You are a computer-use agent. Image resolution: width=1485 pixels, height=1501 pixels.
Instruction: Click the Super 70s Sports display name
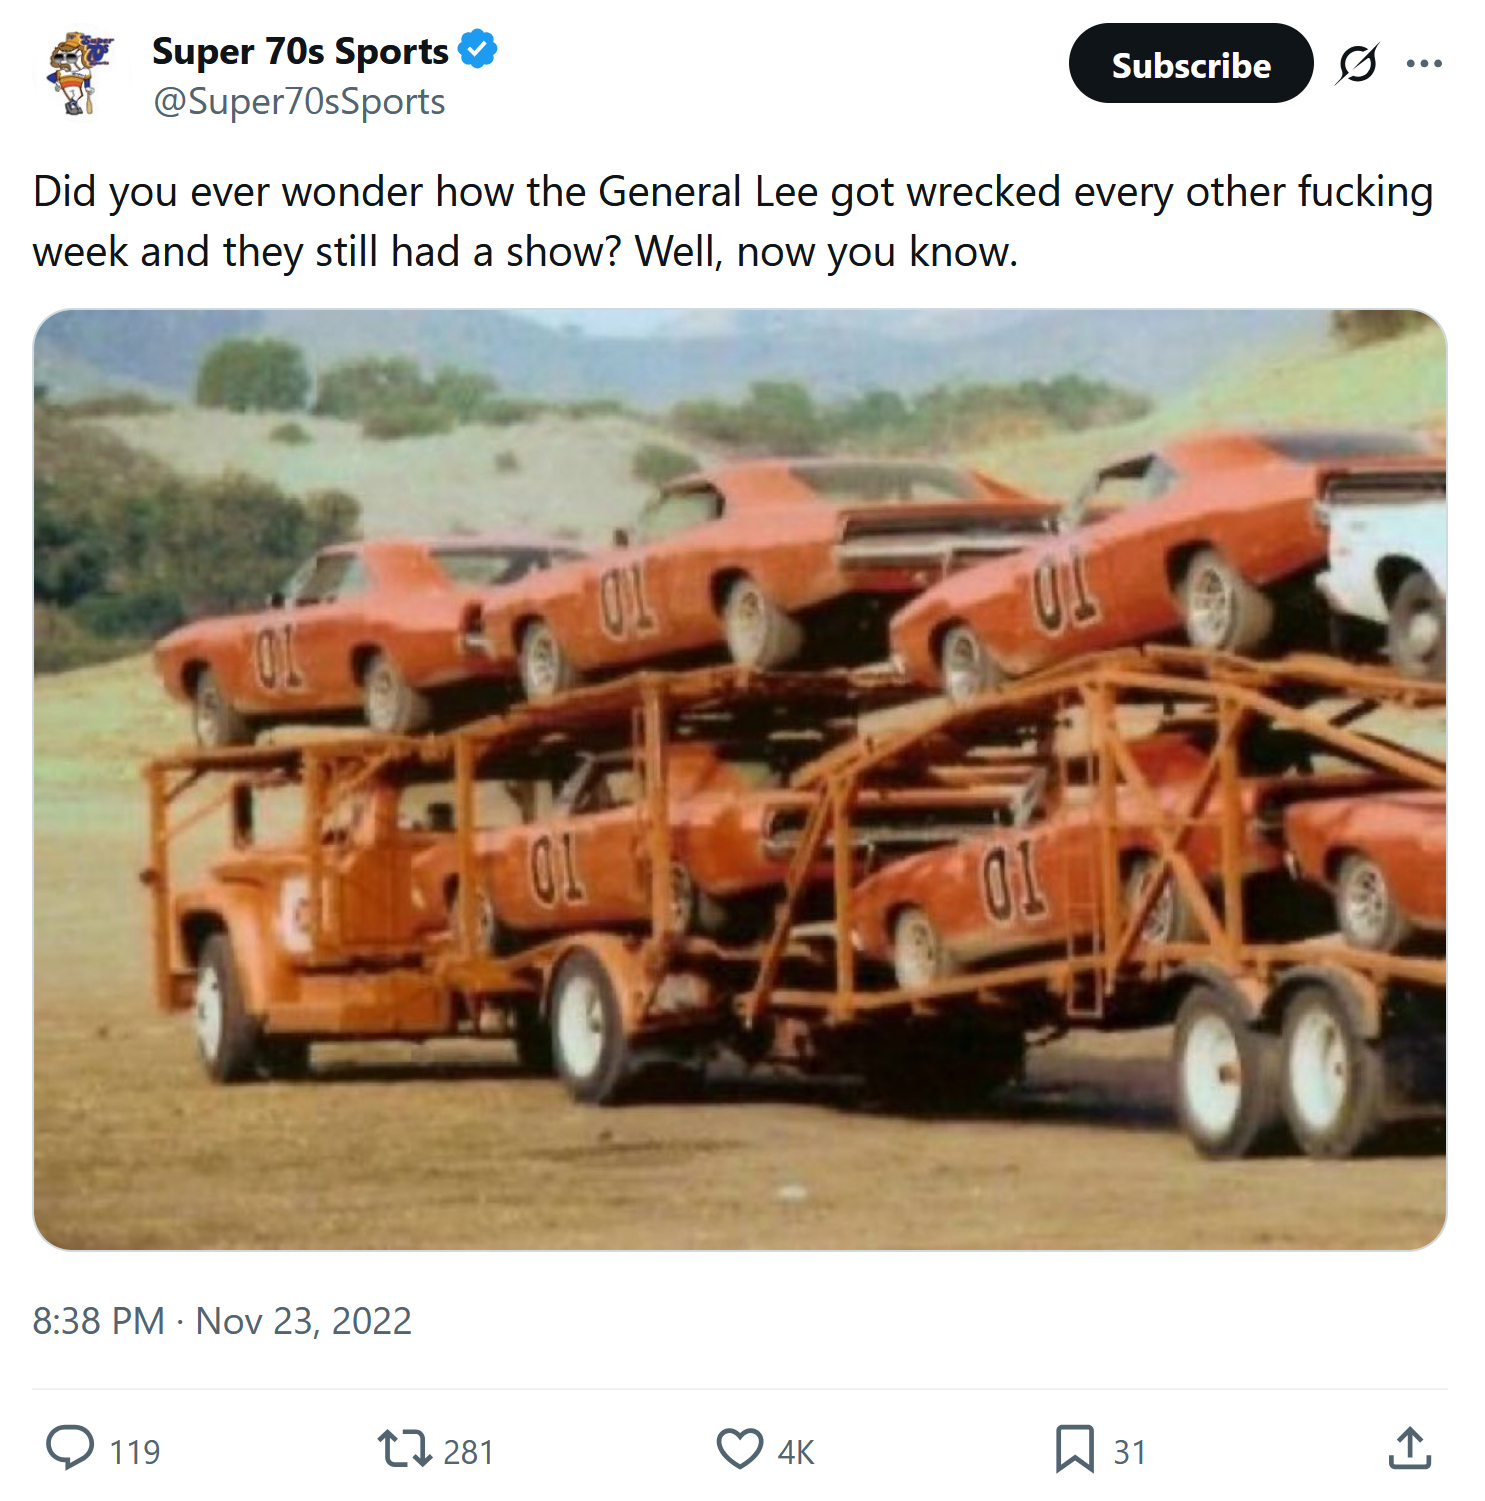click(x=300, y=51)
